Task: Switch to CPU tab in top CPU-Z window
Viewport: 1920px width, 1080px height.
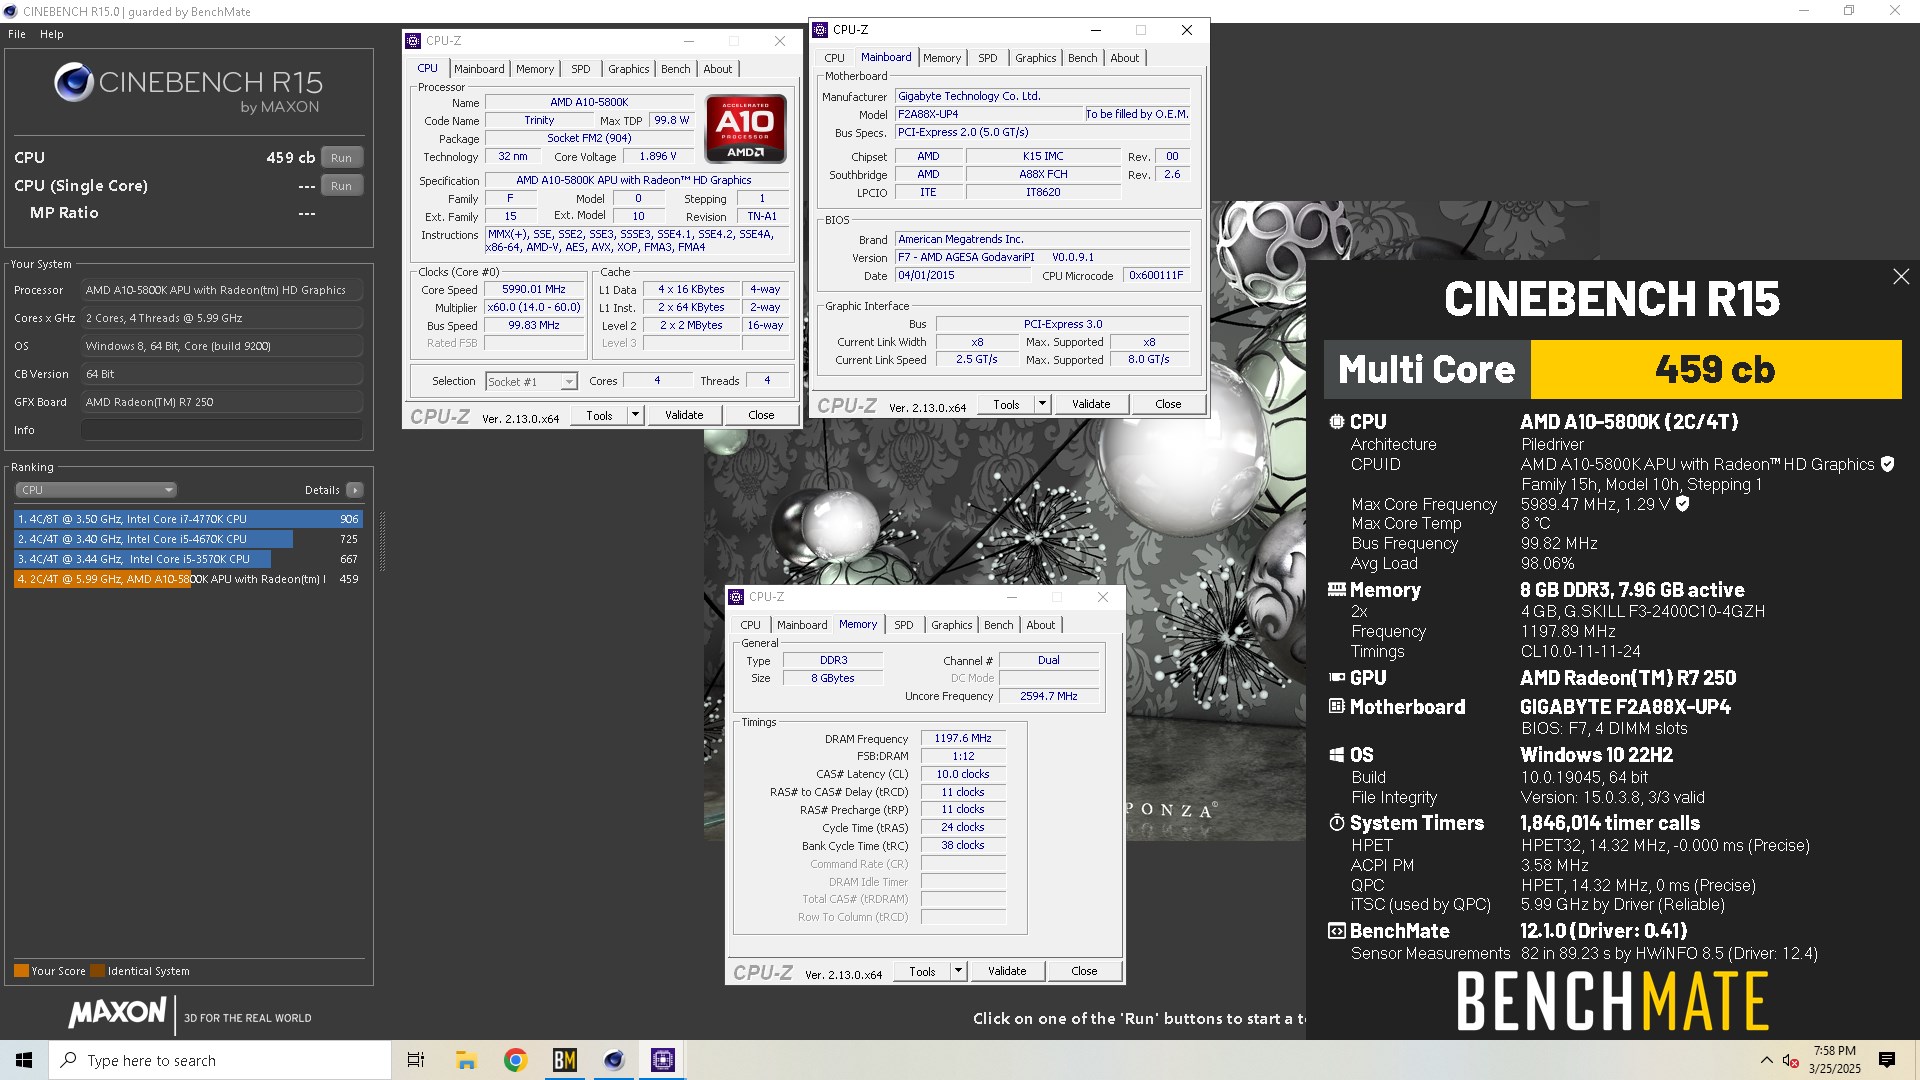Action: point(835,58)
